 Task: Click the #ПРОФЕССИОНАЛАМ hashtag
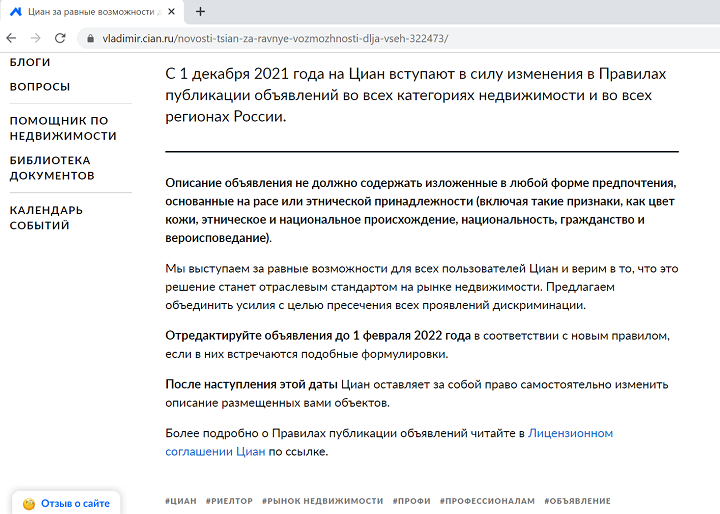487,501
